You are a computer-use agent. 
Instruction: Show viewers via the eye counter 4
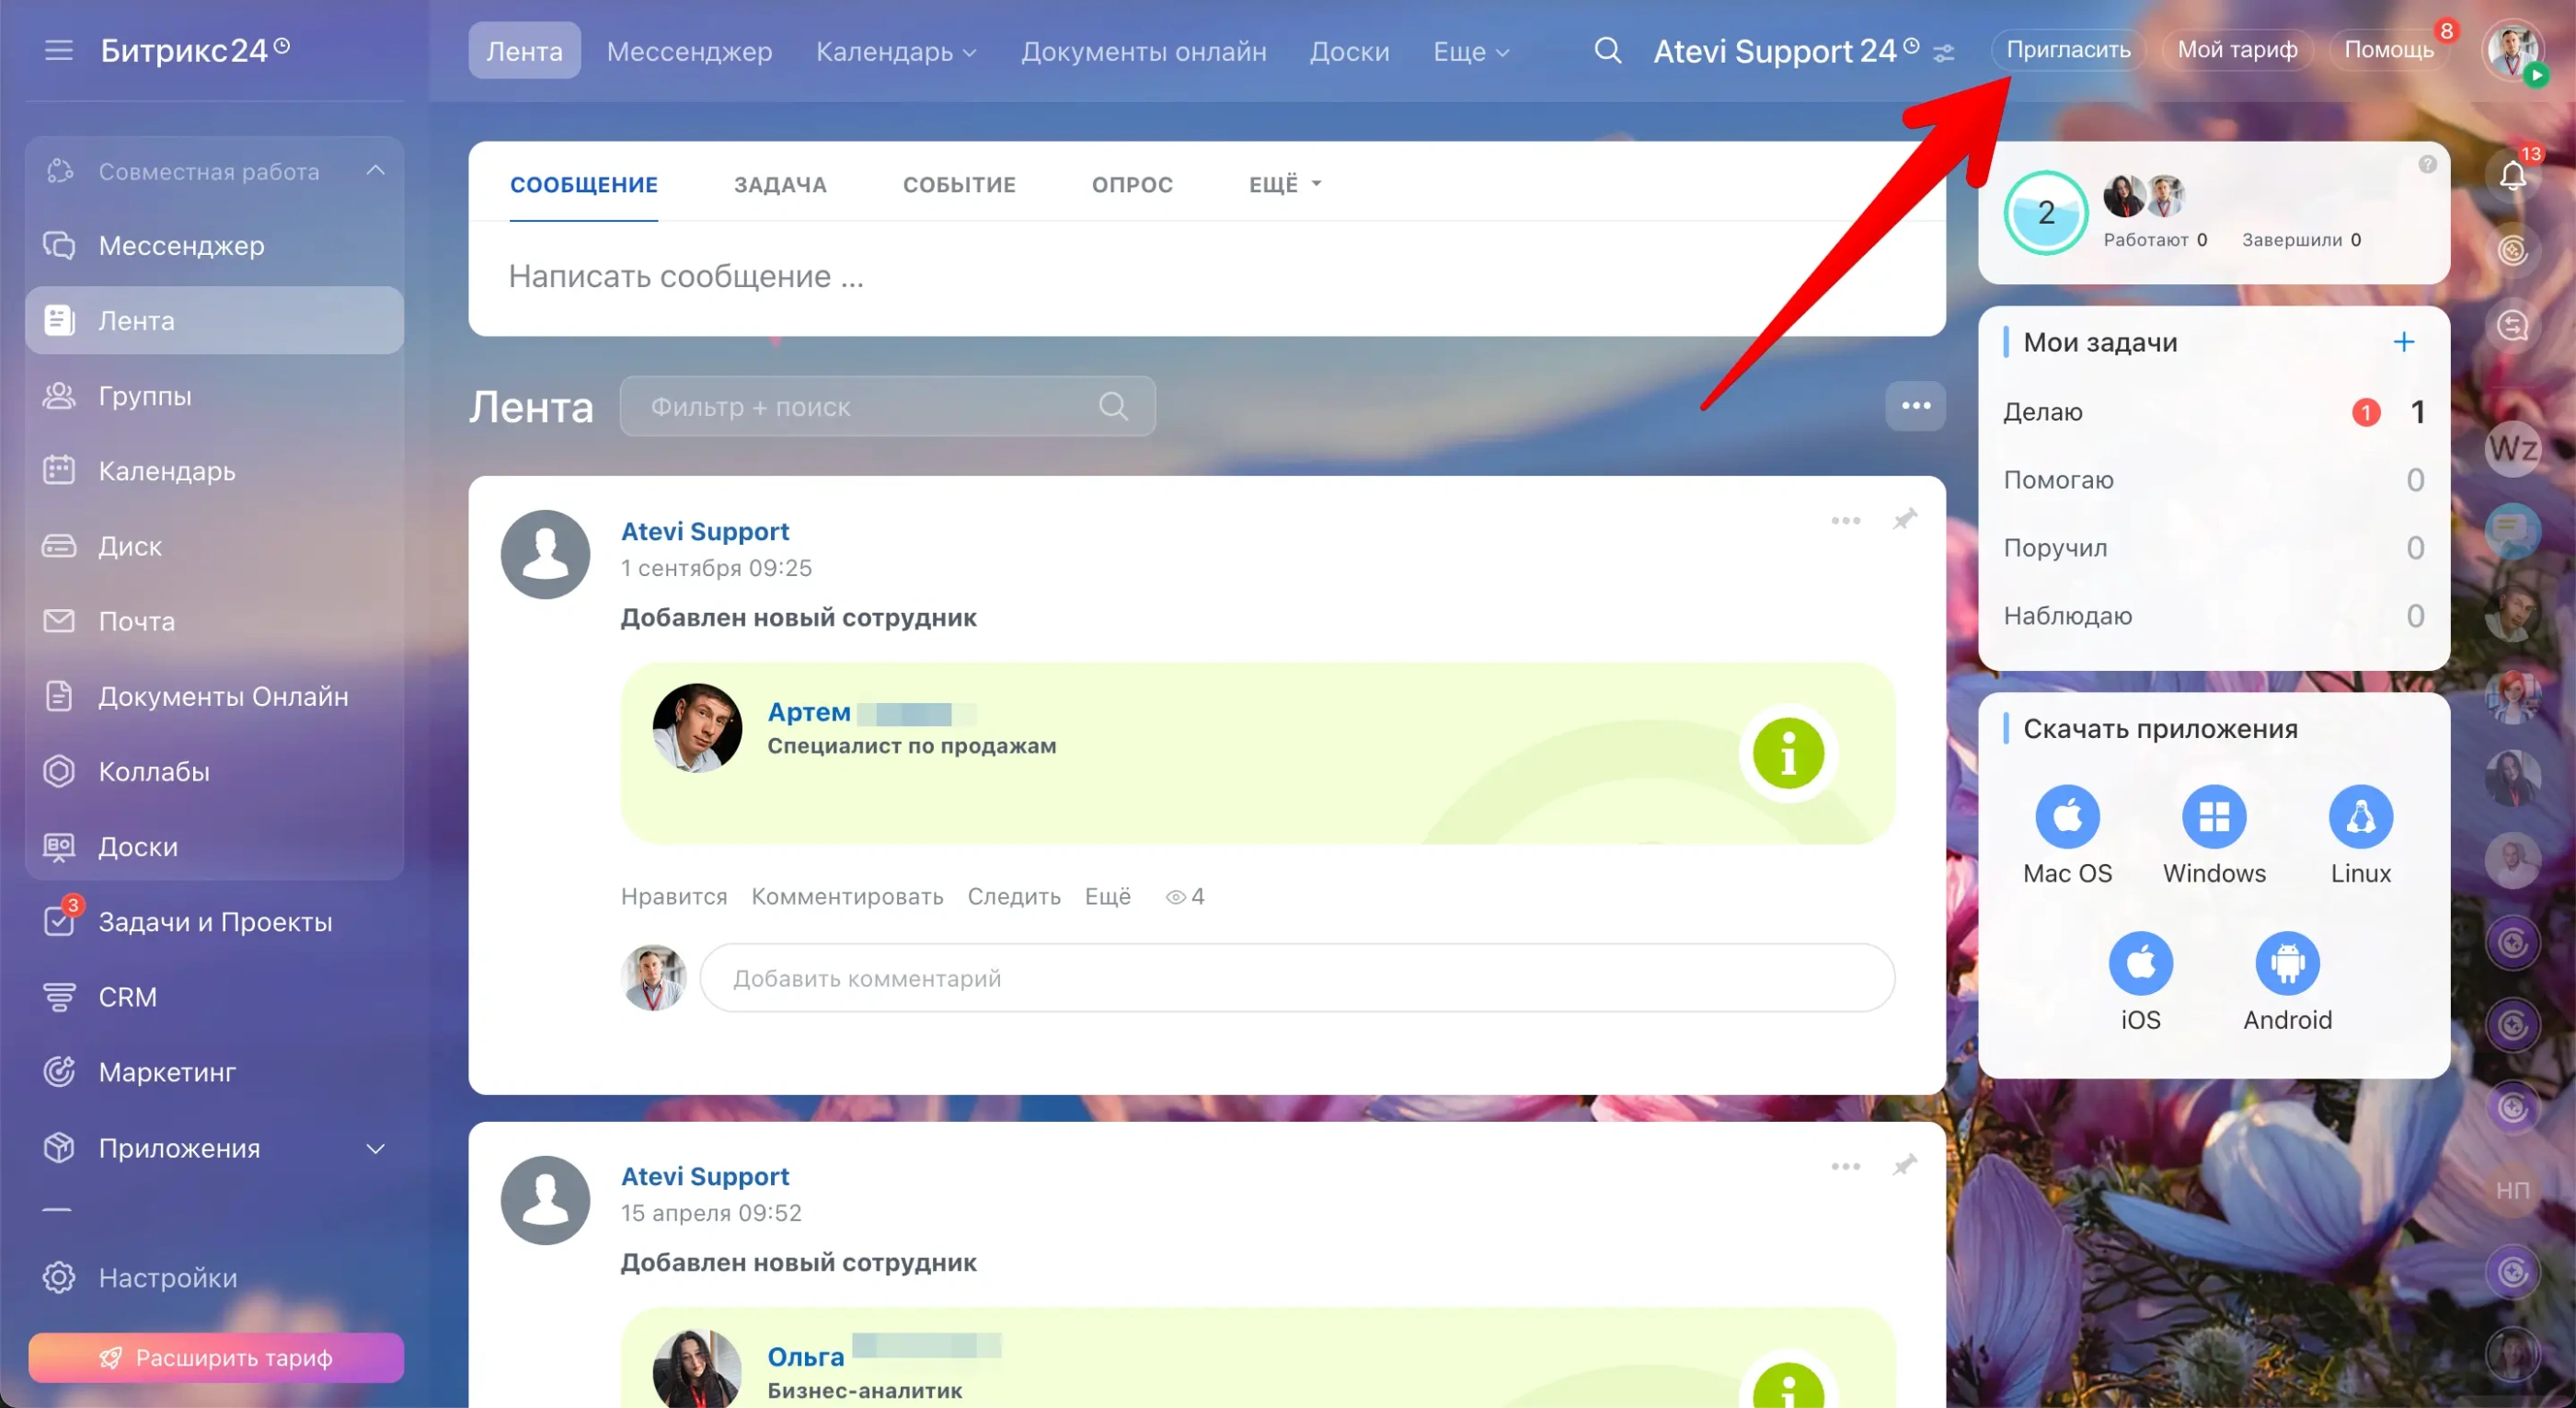1185,896
